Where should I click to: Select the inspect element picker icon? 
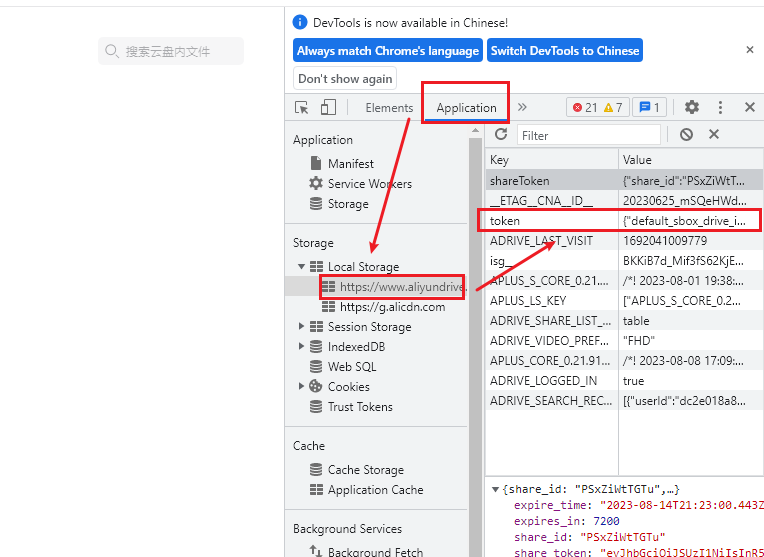302,107
